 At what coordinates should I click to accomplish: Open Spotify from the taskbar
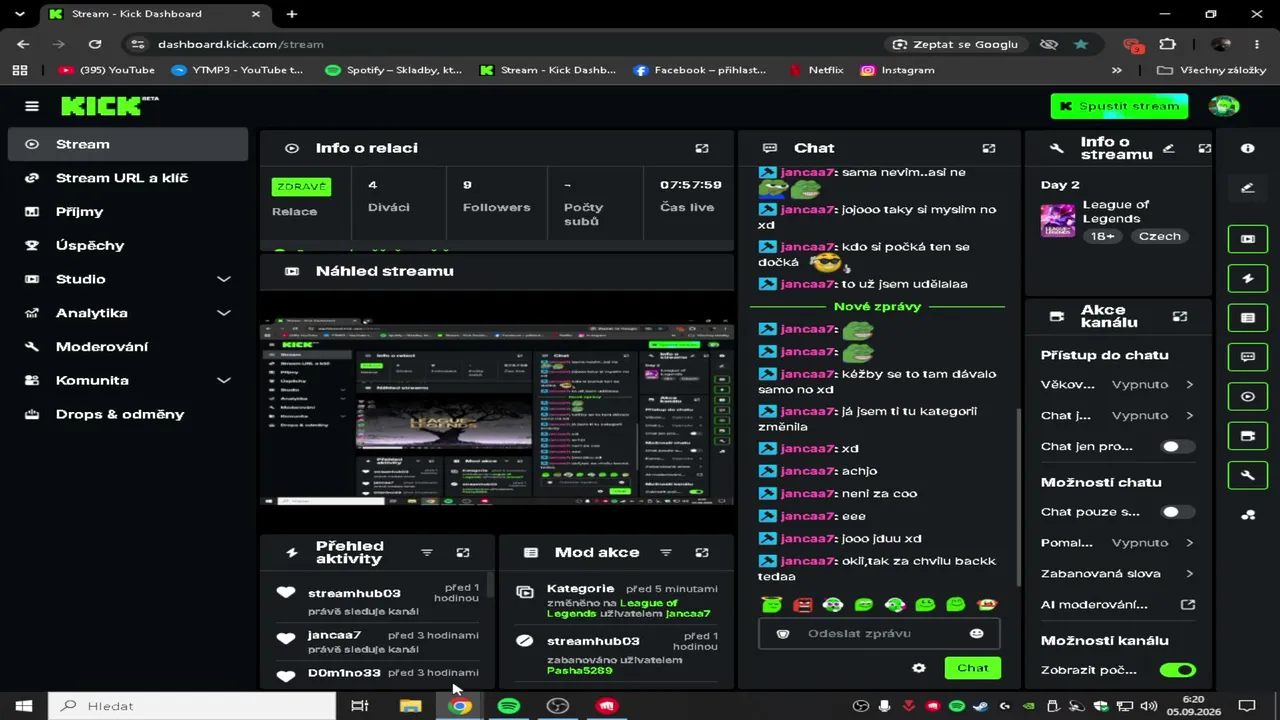[509, 706]
